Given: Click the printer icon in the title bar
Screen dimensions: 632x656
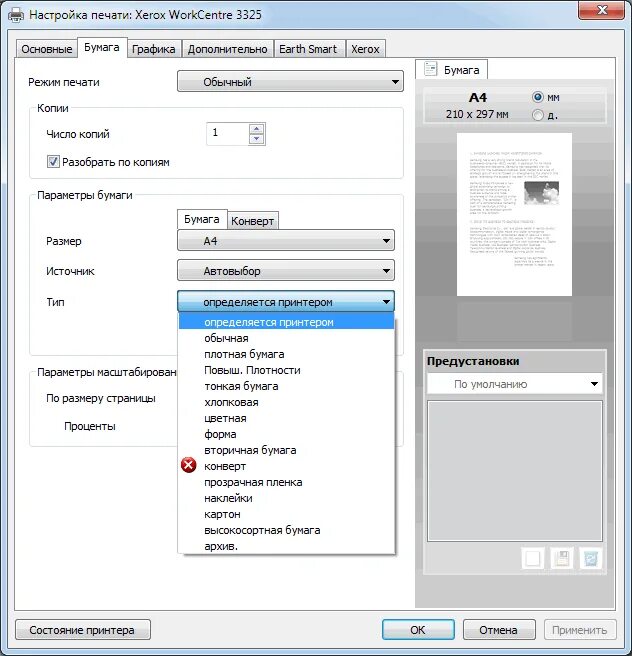Looking at the screenshot, I should 16,15.
